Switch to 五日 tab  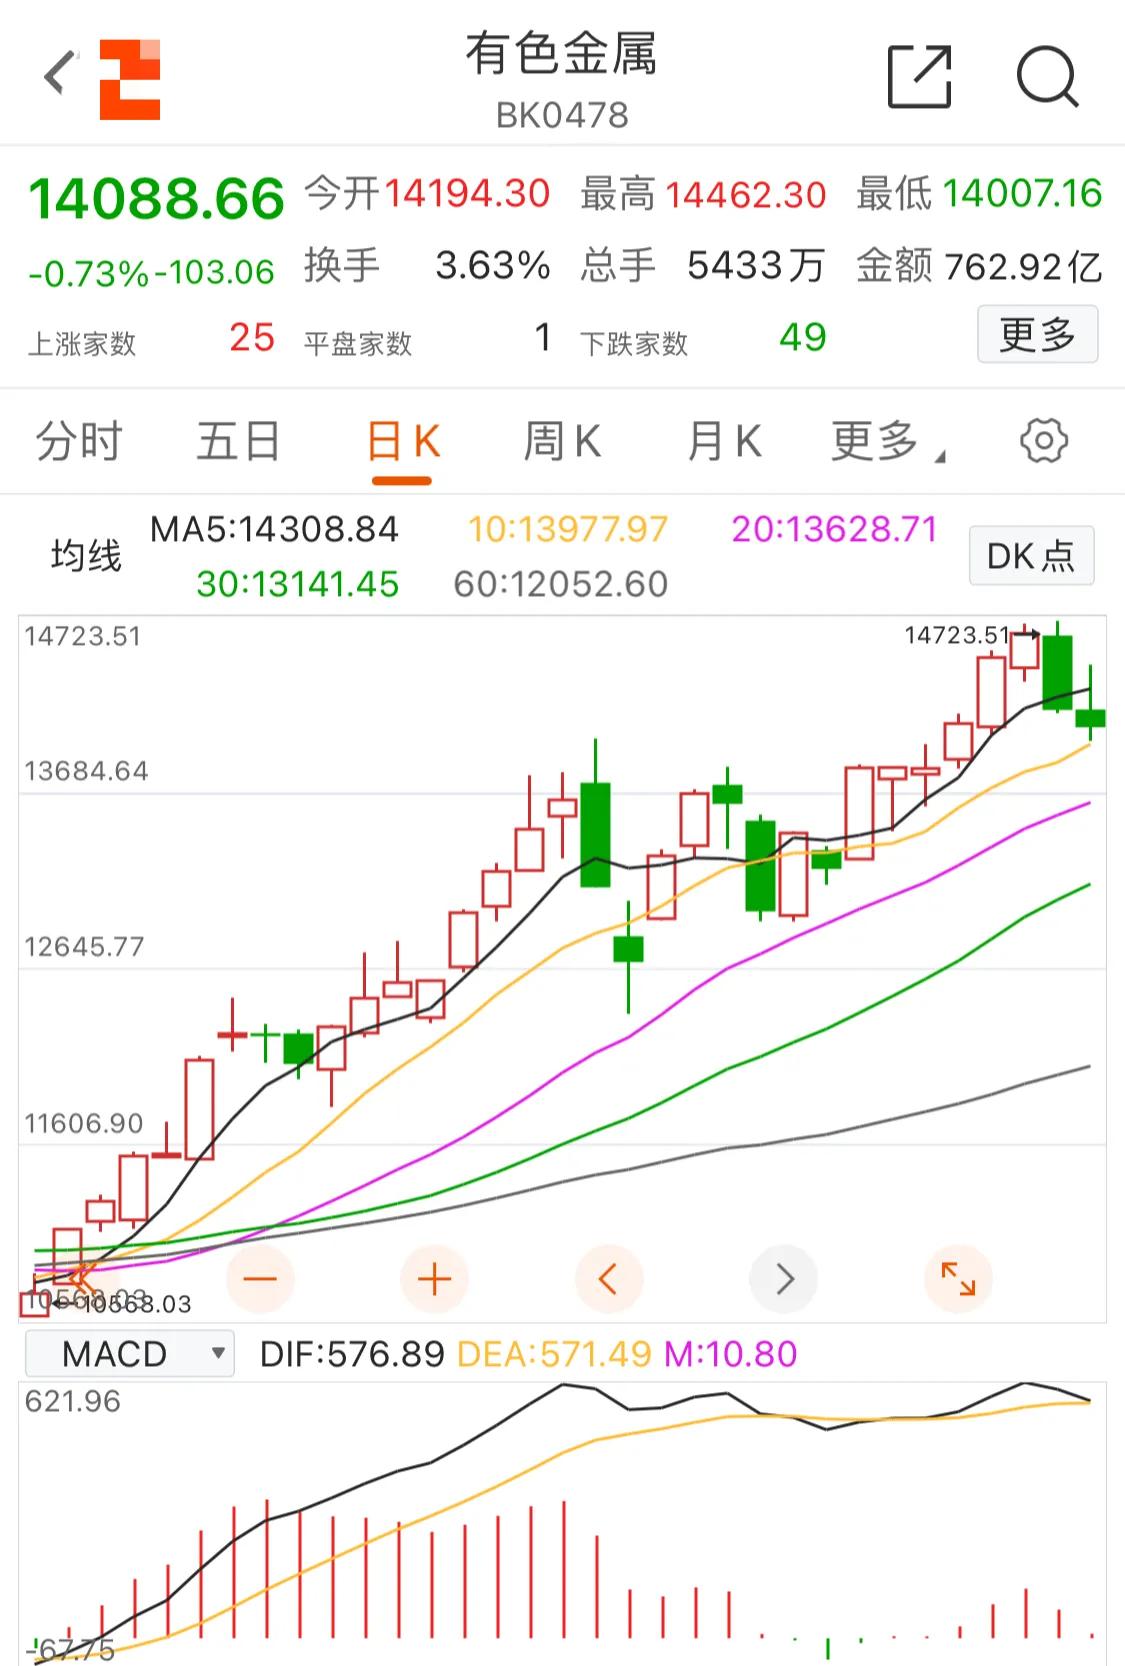pos(238,441)
